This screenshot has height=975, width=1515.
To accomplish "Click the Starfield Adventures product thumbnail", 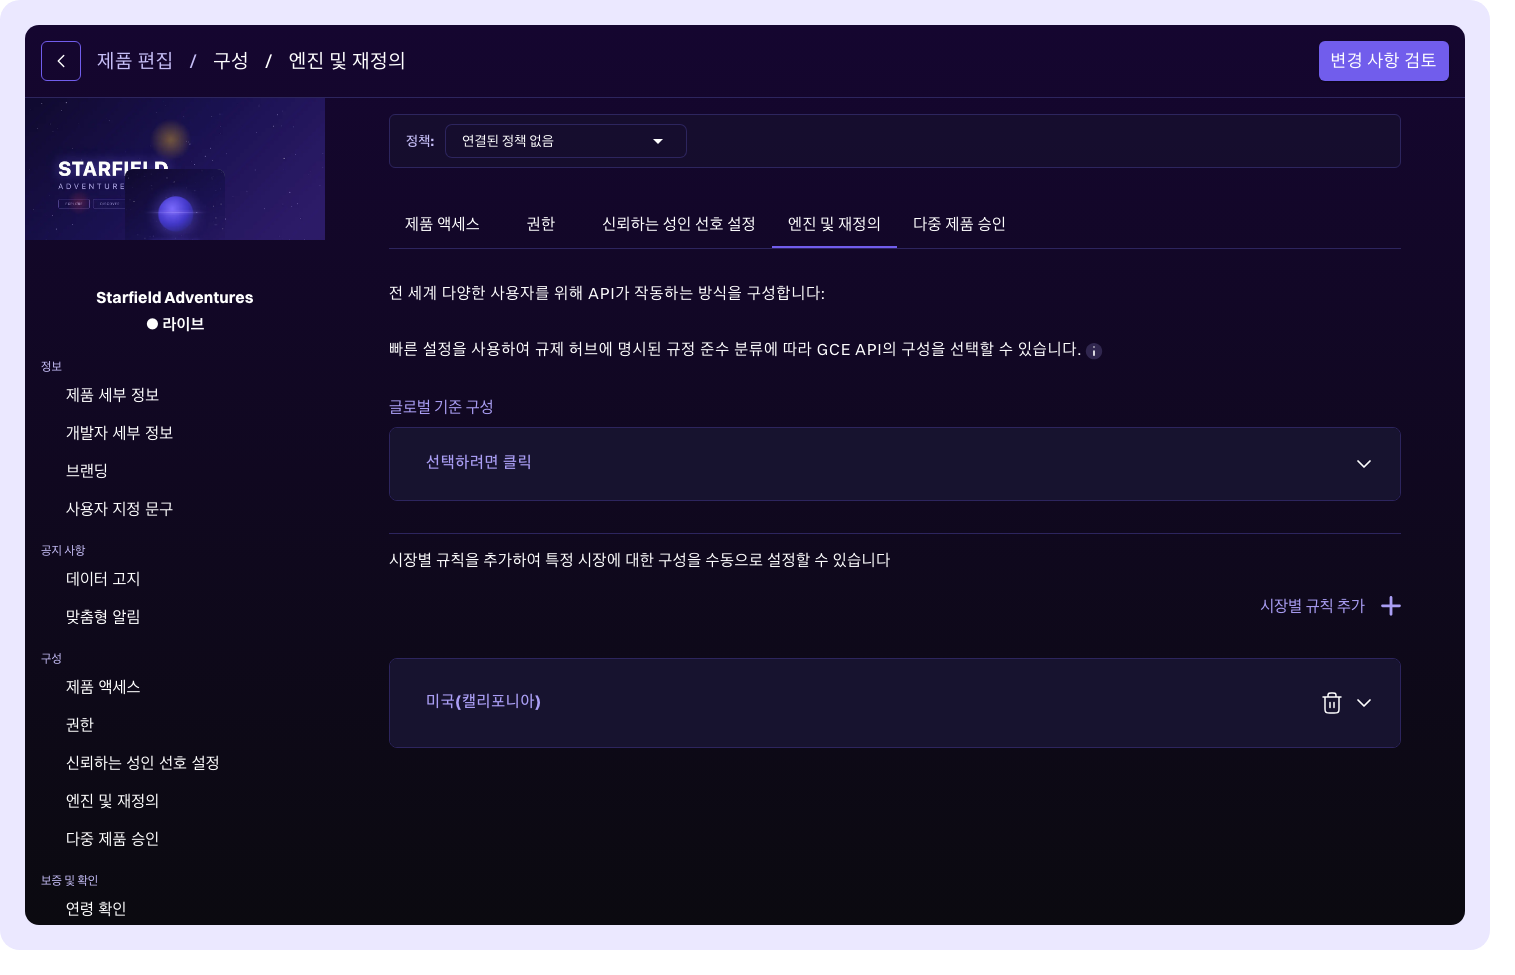I will (x=175, y=169).
